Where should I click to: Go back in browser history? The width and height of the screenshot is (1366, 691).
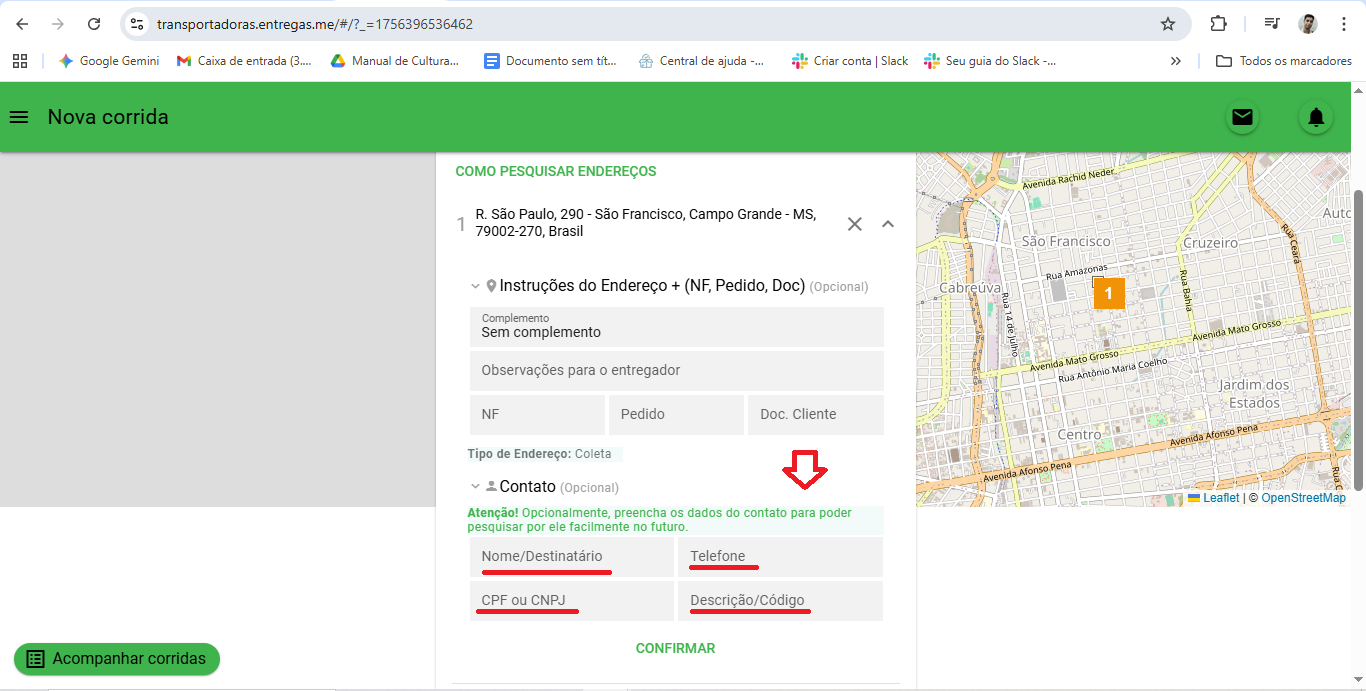(x=22, y=24)
